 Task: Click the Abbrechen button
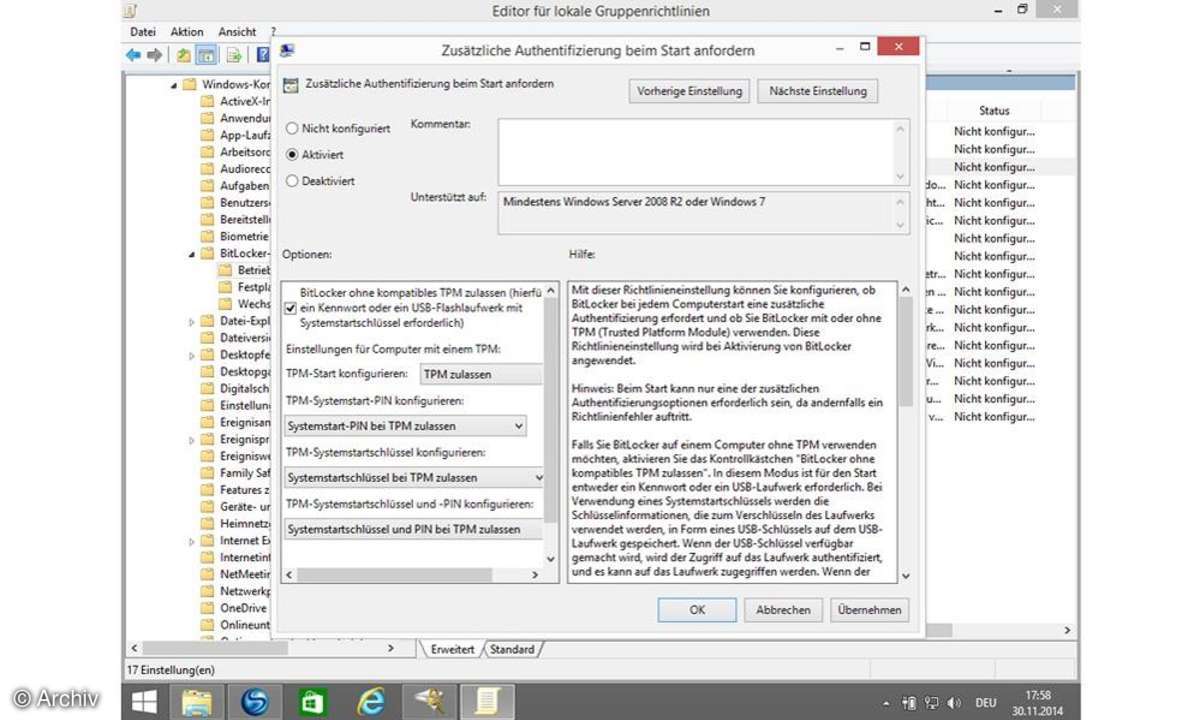783,609
